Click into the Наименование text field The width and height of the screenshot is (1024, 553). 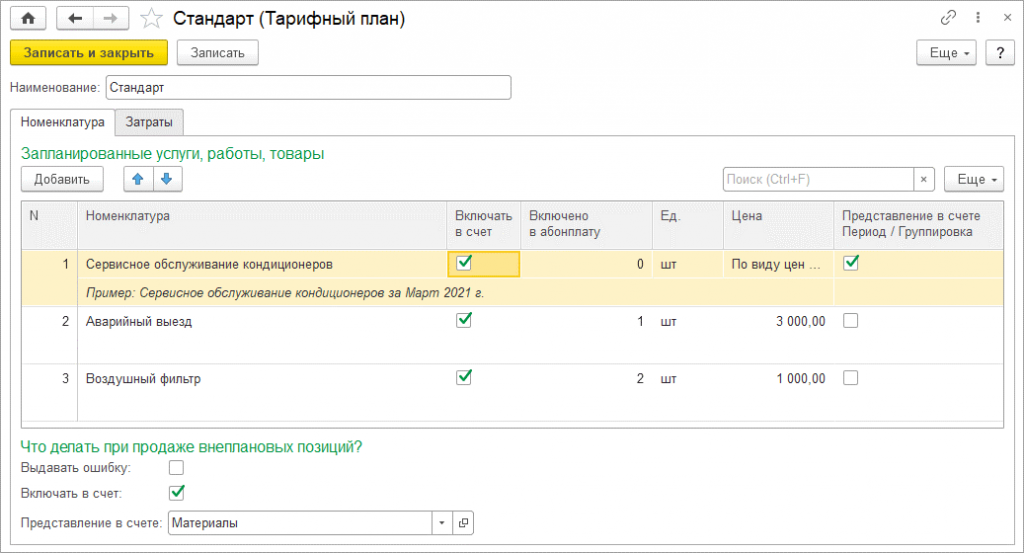click(x=308, y=88)
